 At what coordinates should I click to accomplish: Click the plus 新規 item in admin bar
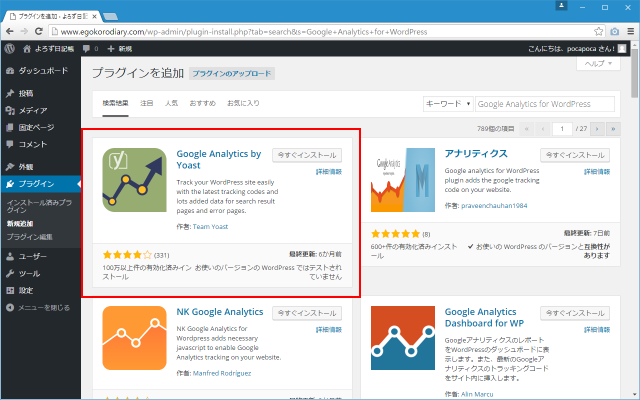pyautogui.click(x=120, y=49)
